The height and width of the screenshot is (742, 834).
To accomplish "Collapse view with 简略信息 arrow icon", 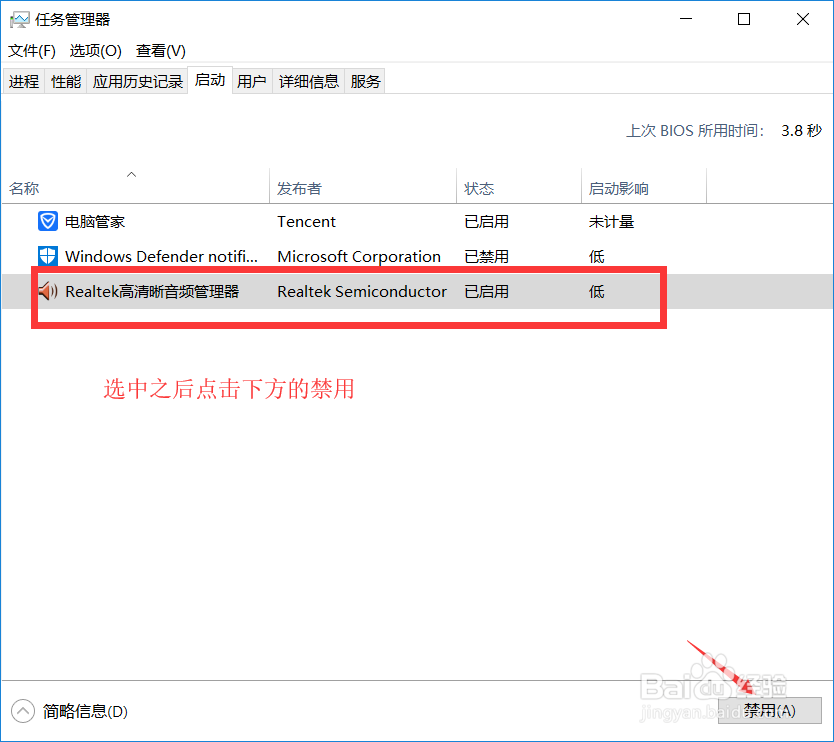I will point(23,711).
